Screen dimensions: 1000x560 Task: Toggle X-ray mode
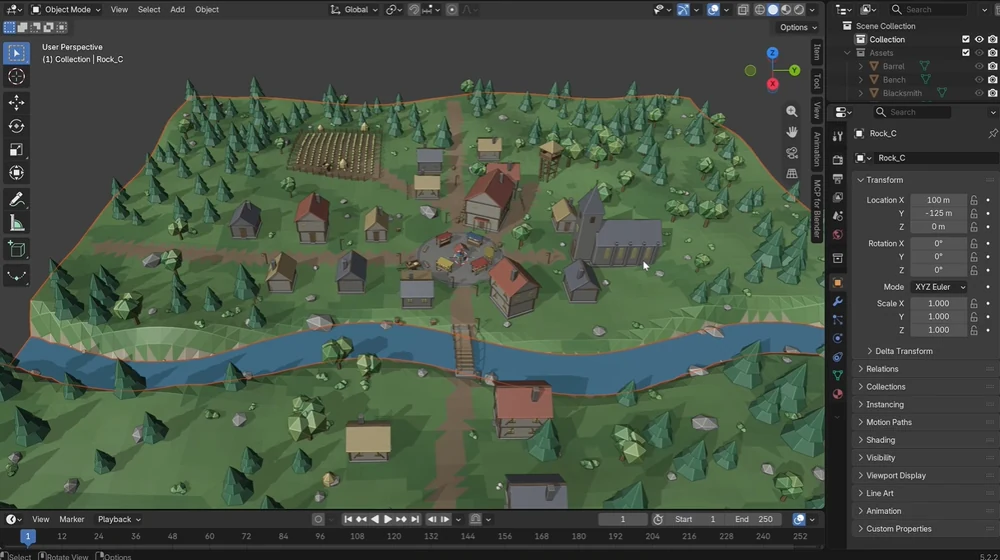(743, 10)
